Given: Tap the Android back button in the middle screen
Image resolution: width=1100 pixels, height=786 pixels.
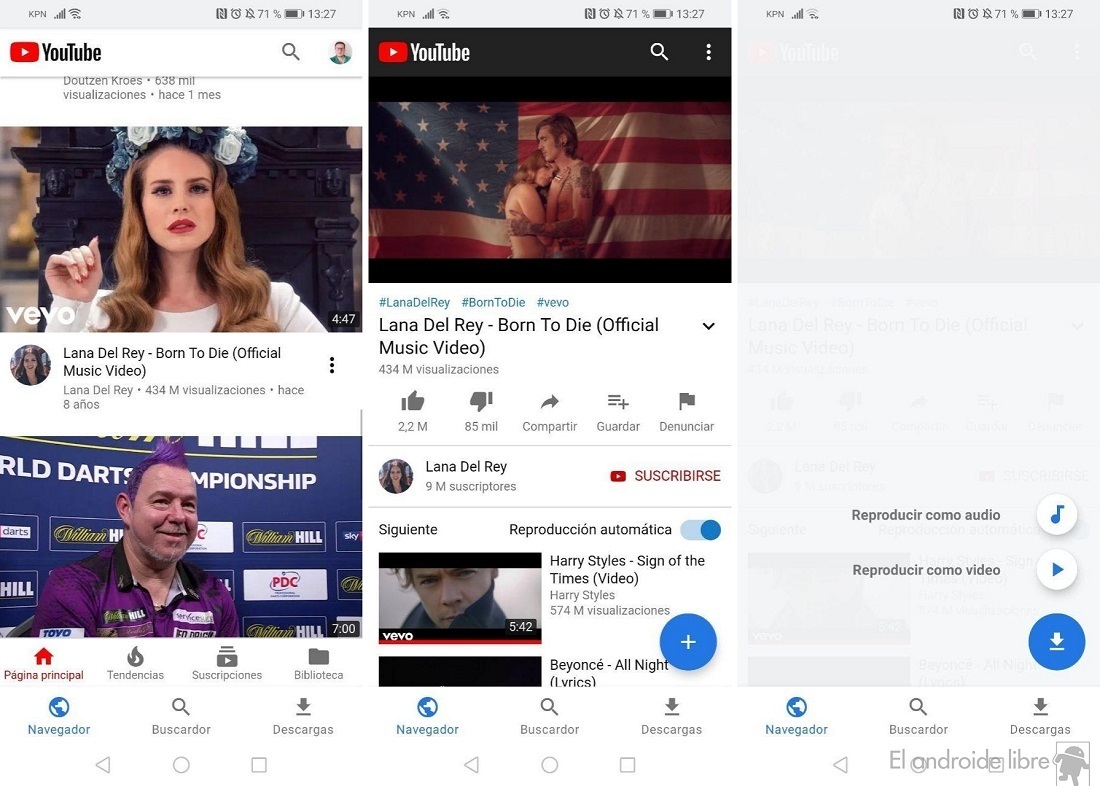Looking at the screenshot, I should pos(471,764).
